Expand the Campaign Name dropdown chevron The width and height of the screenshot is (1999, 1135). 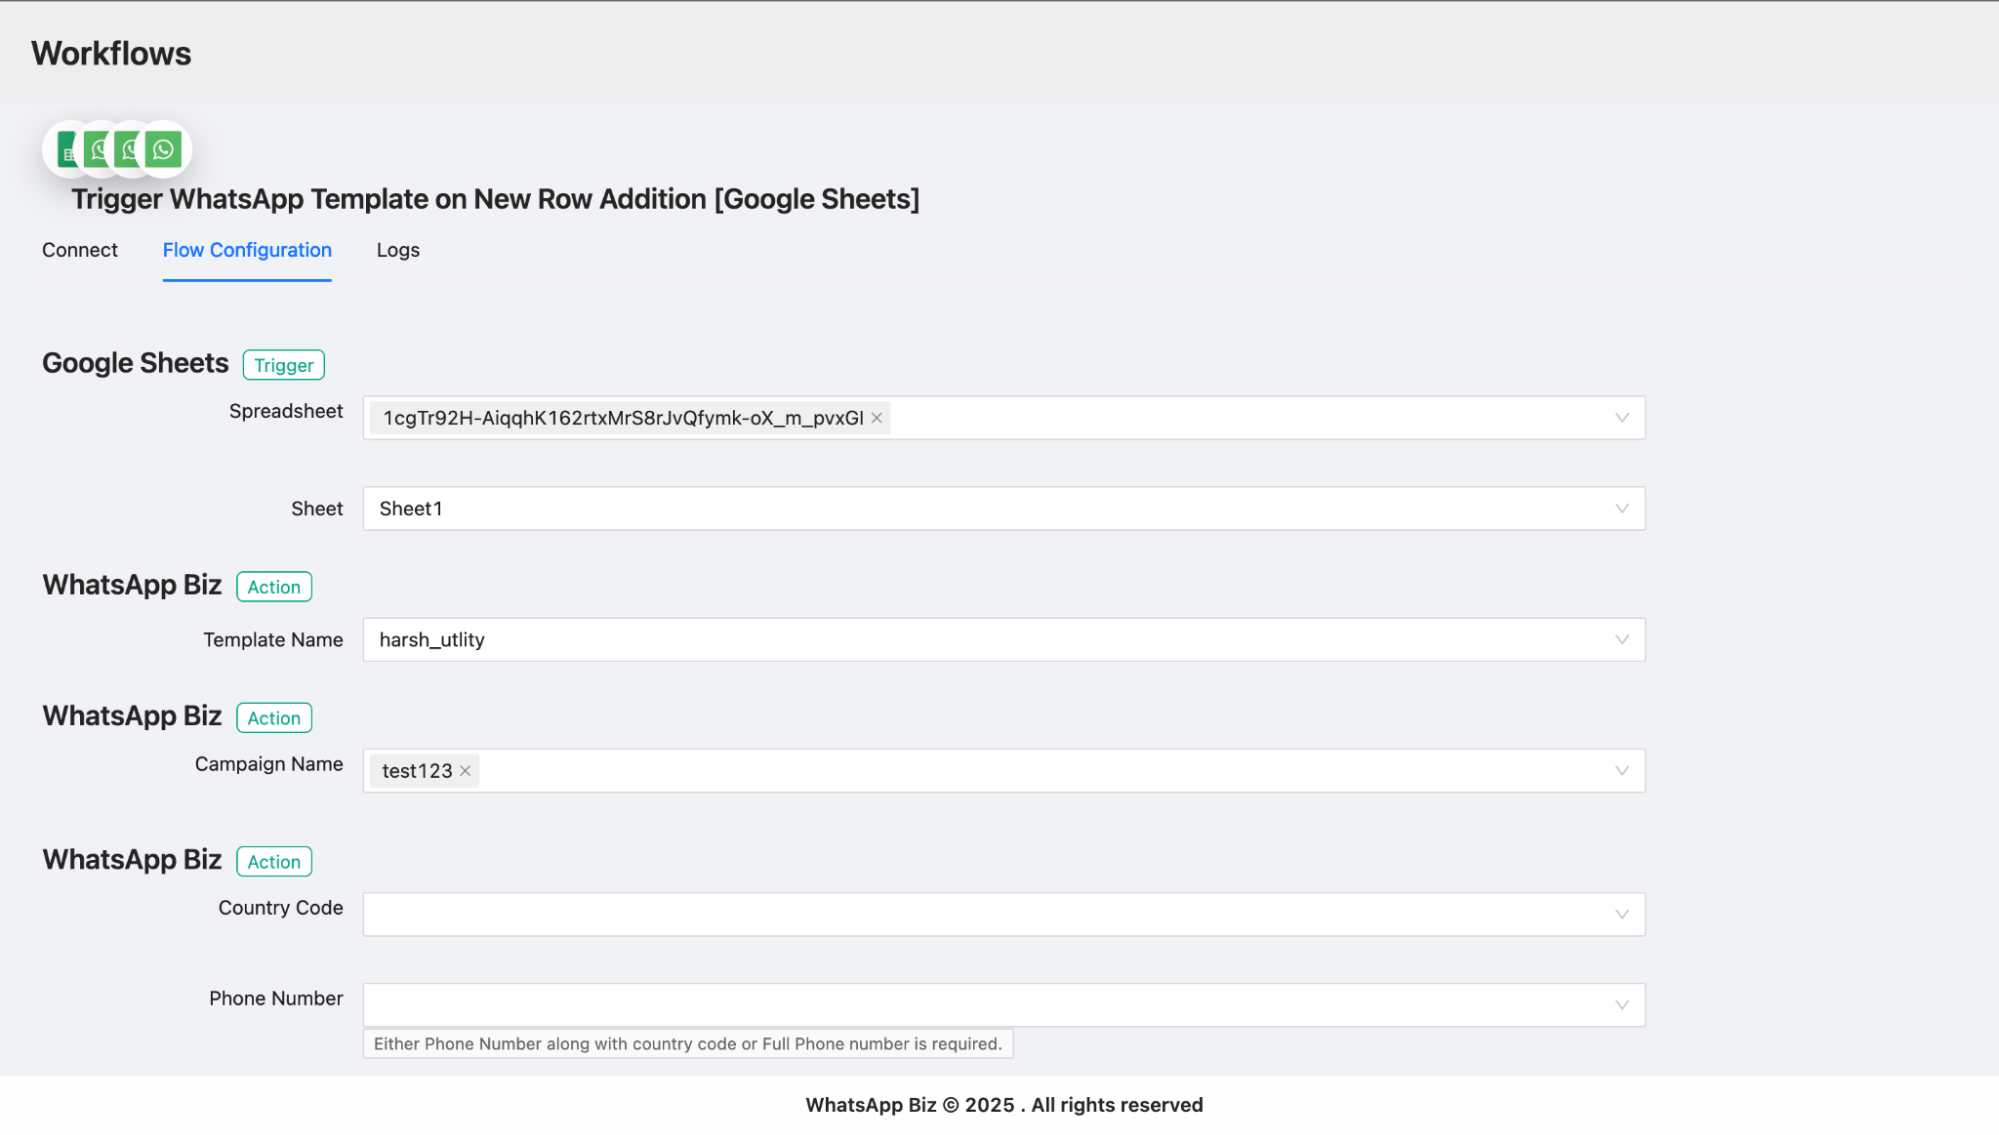pyautogui.click(x=1621, y=771)
